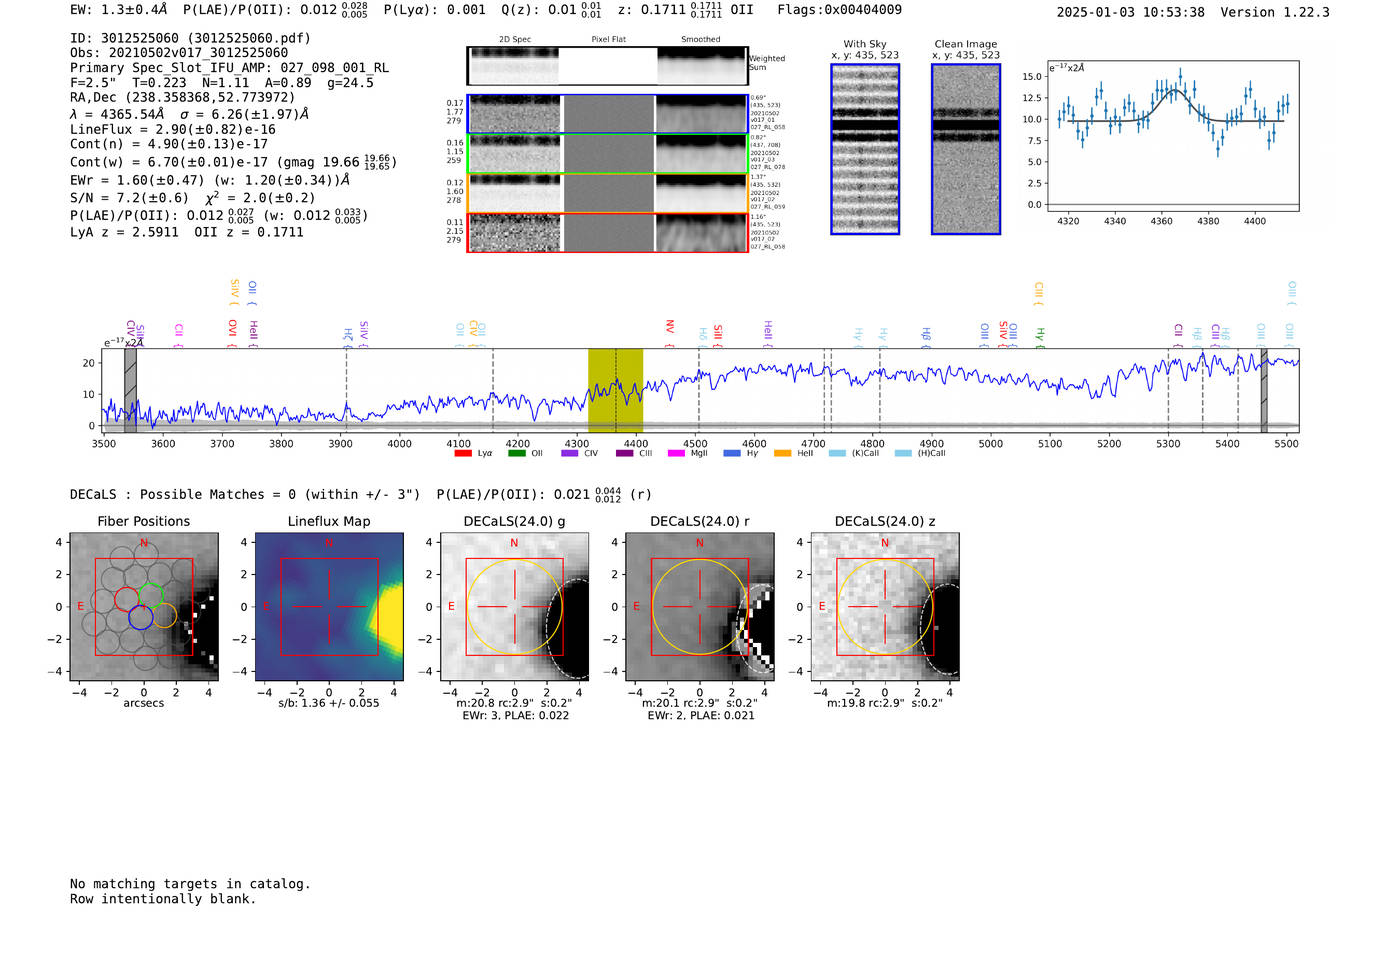Click the 'Flags:0x00404009' header text

click(x=839, y=9)
